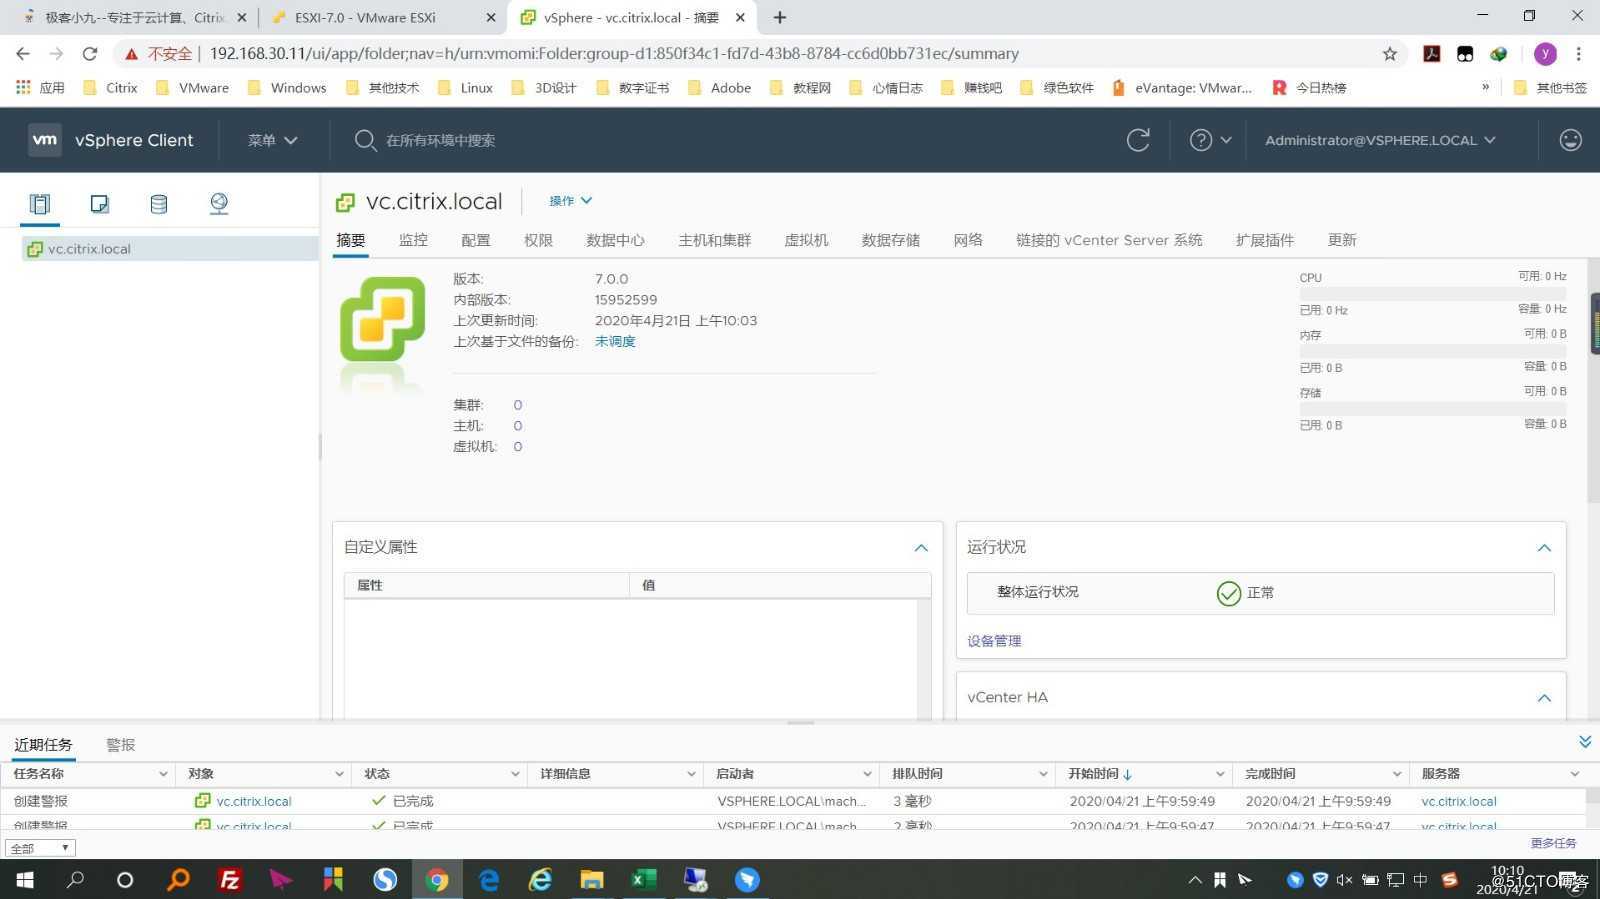The height and width of the screenshot is (899, 1600).
Task: Sort by 开始时间 column header
Action: coord(1100,774)
